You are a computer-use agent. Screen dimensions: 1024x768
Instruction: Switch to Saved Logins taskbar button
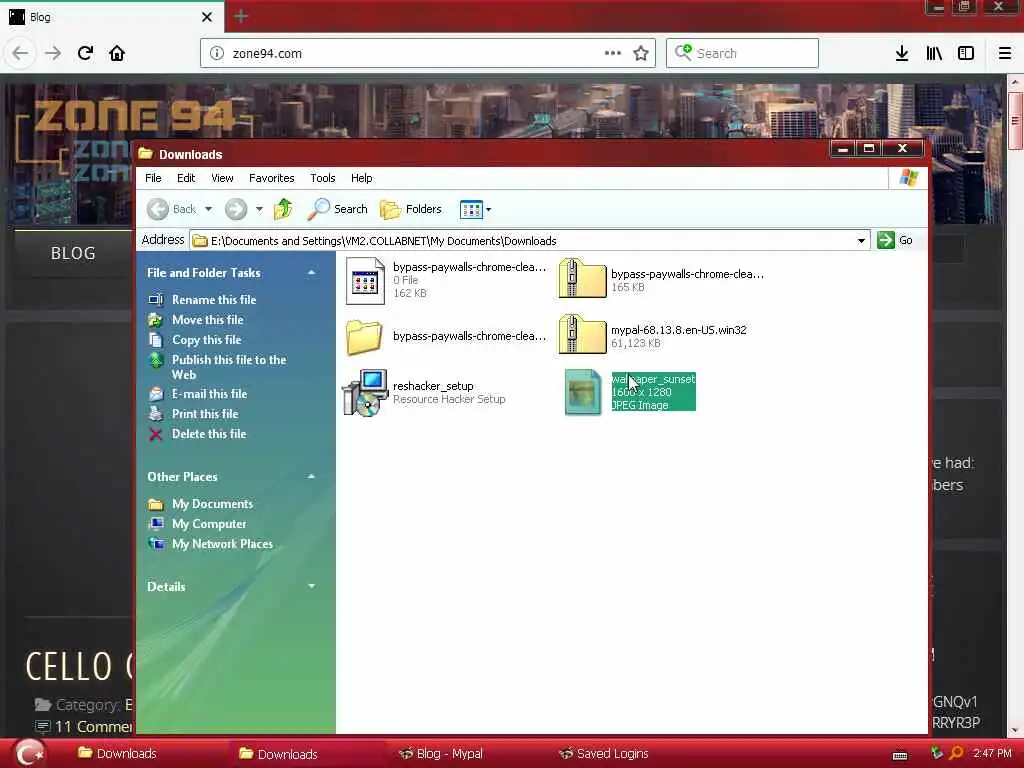pos(603,754)
